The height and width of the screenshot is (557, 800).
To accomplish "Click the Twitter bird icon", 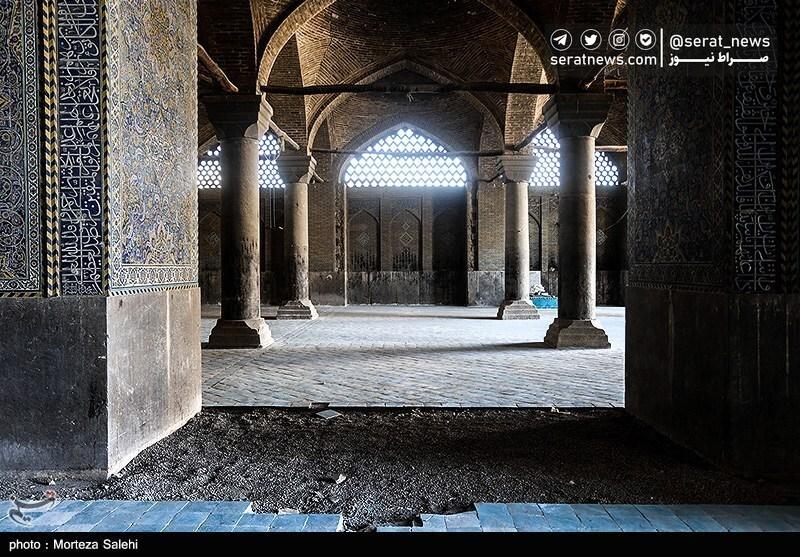I will tap(590, 40).
